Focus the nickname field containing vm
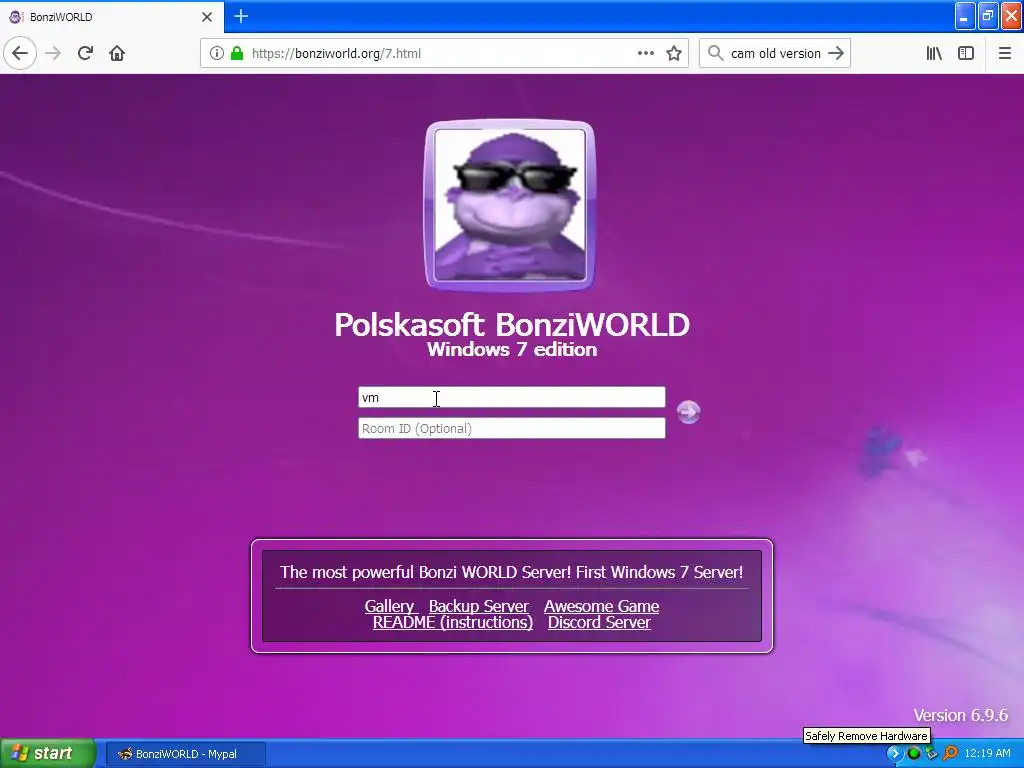 tap(511, 397)
